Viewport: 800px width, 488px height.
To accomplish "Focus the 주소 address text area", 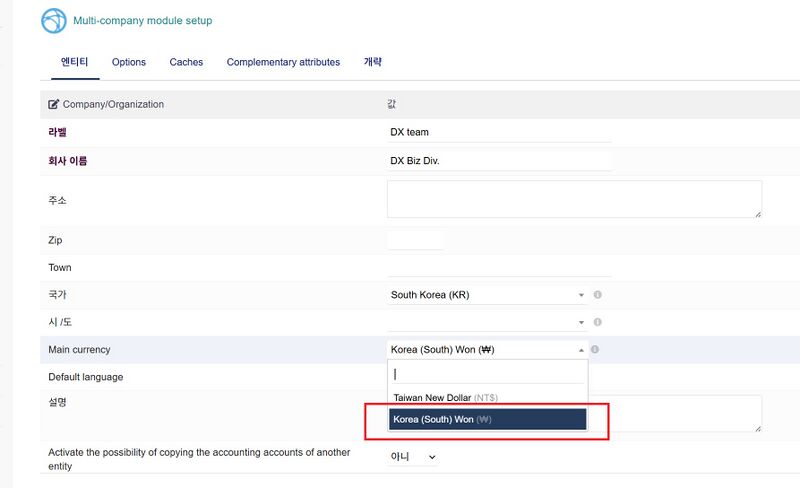I will 574,199.
